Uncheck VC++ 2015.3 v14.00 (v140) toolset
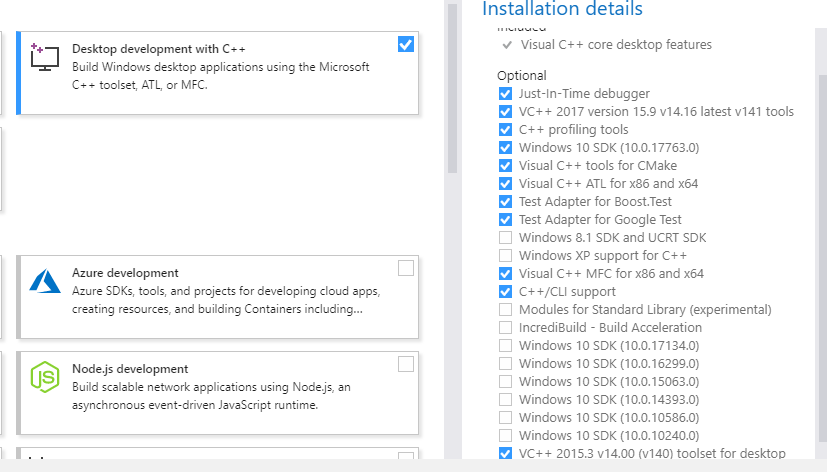827x472 pixels. point(505,453)
